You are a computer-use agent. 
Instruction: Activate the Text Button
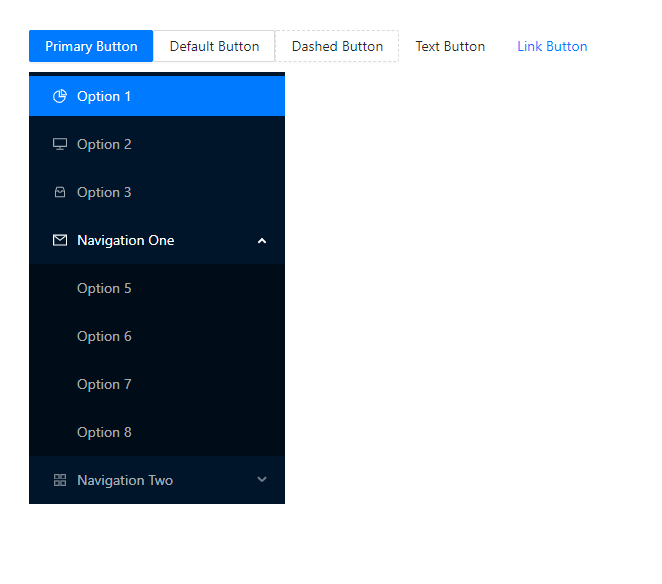coord(450,46)
